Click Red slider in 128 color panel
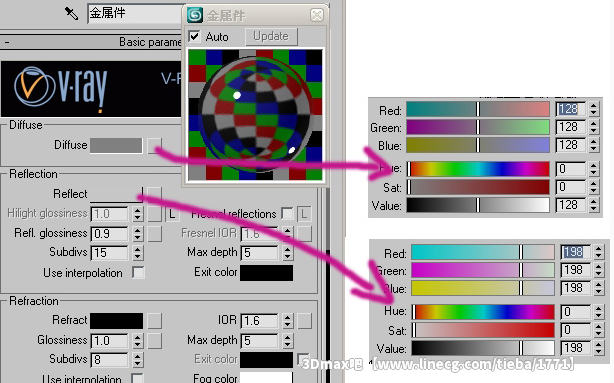 [x=478, y=109]
